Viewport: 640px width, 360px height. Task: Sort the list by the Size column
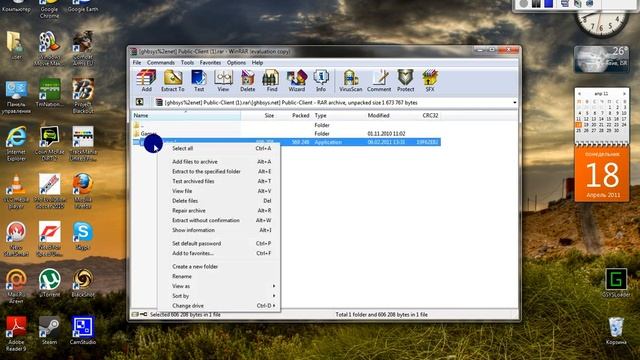[258, 116]
